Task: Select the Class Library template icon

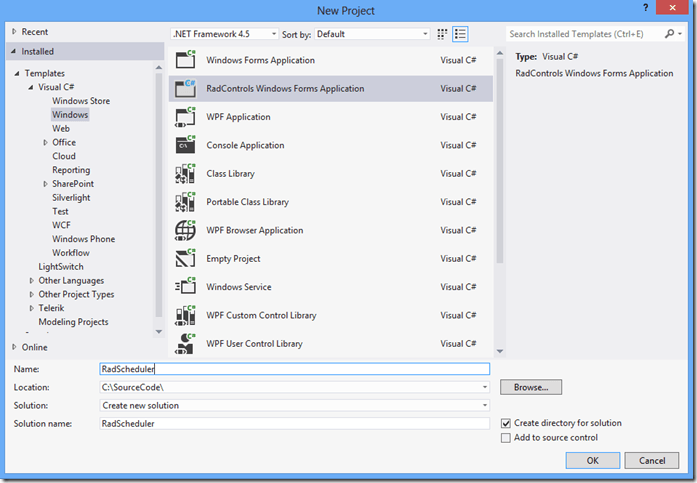Action: point(185,173)
